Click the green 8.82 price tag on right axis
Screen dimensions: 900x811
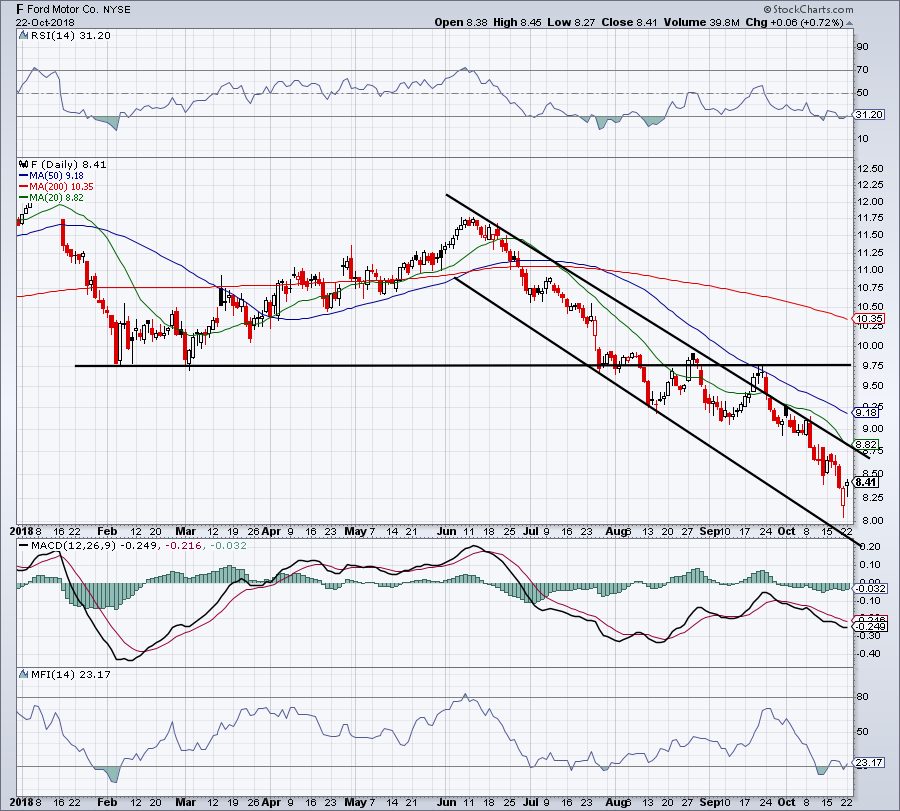(x=866, y=444)
